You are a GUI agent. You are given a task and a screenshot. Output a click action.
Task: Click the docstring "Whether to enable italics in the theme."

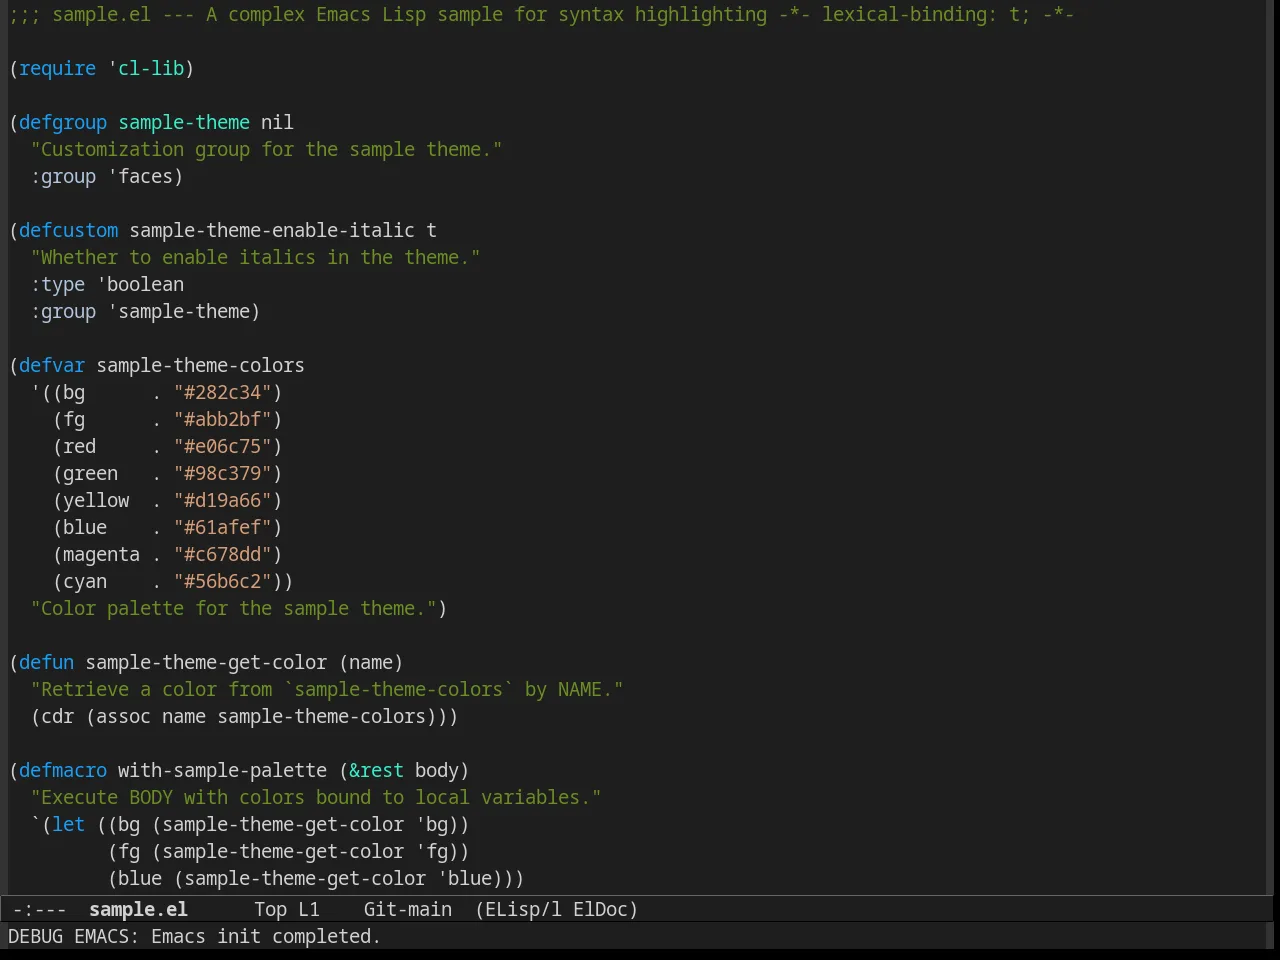(x=255, y=257)
